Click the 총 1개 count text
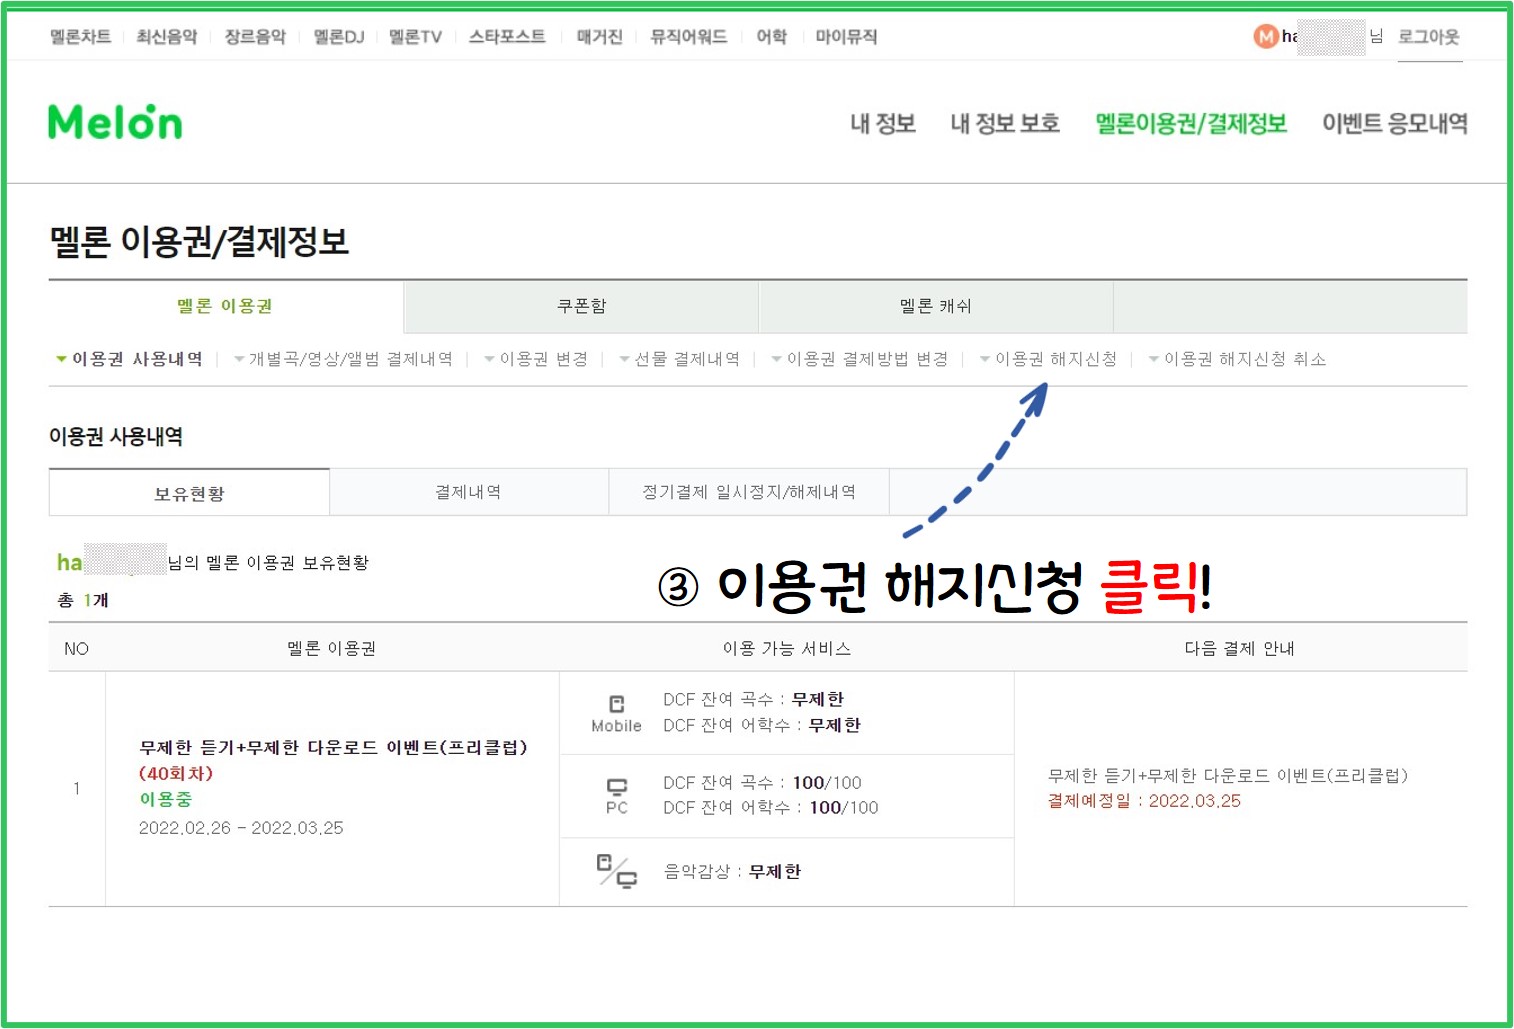Screen dimensions: 1514x1029 point(83,600)
